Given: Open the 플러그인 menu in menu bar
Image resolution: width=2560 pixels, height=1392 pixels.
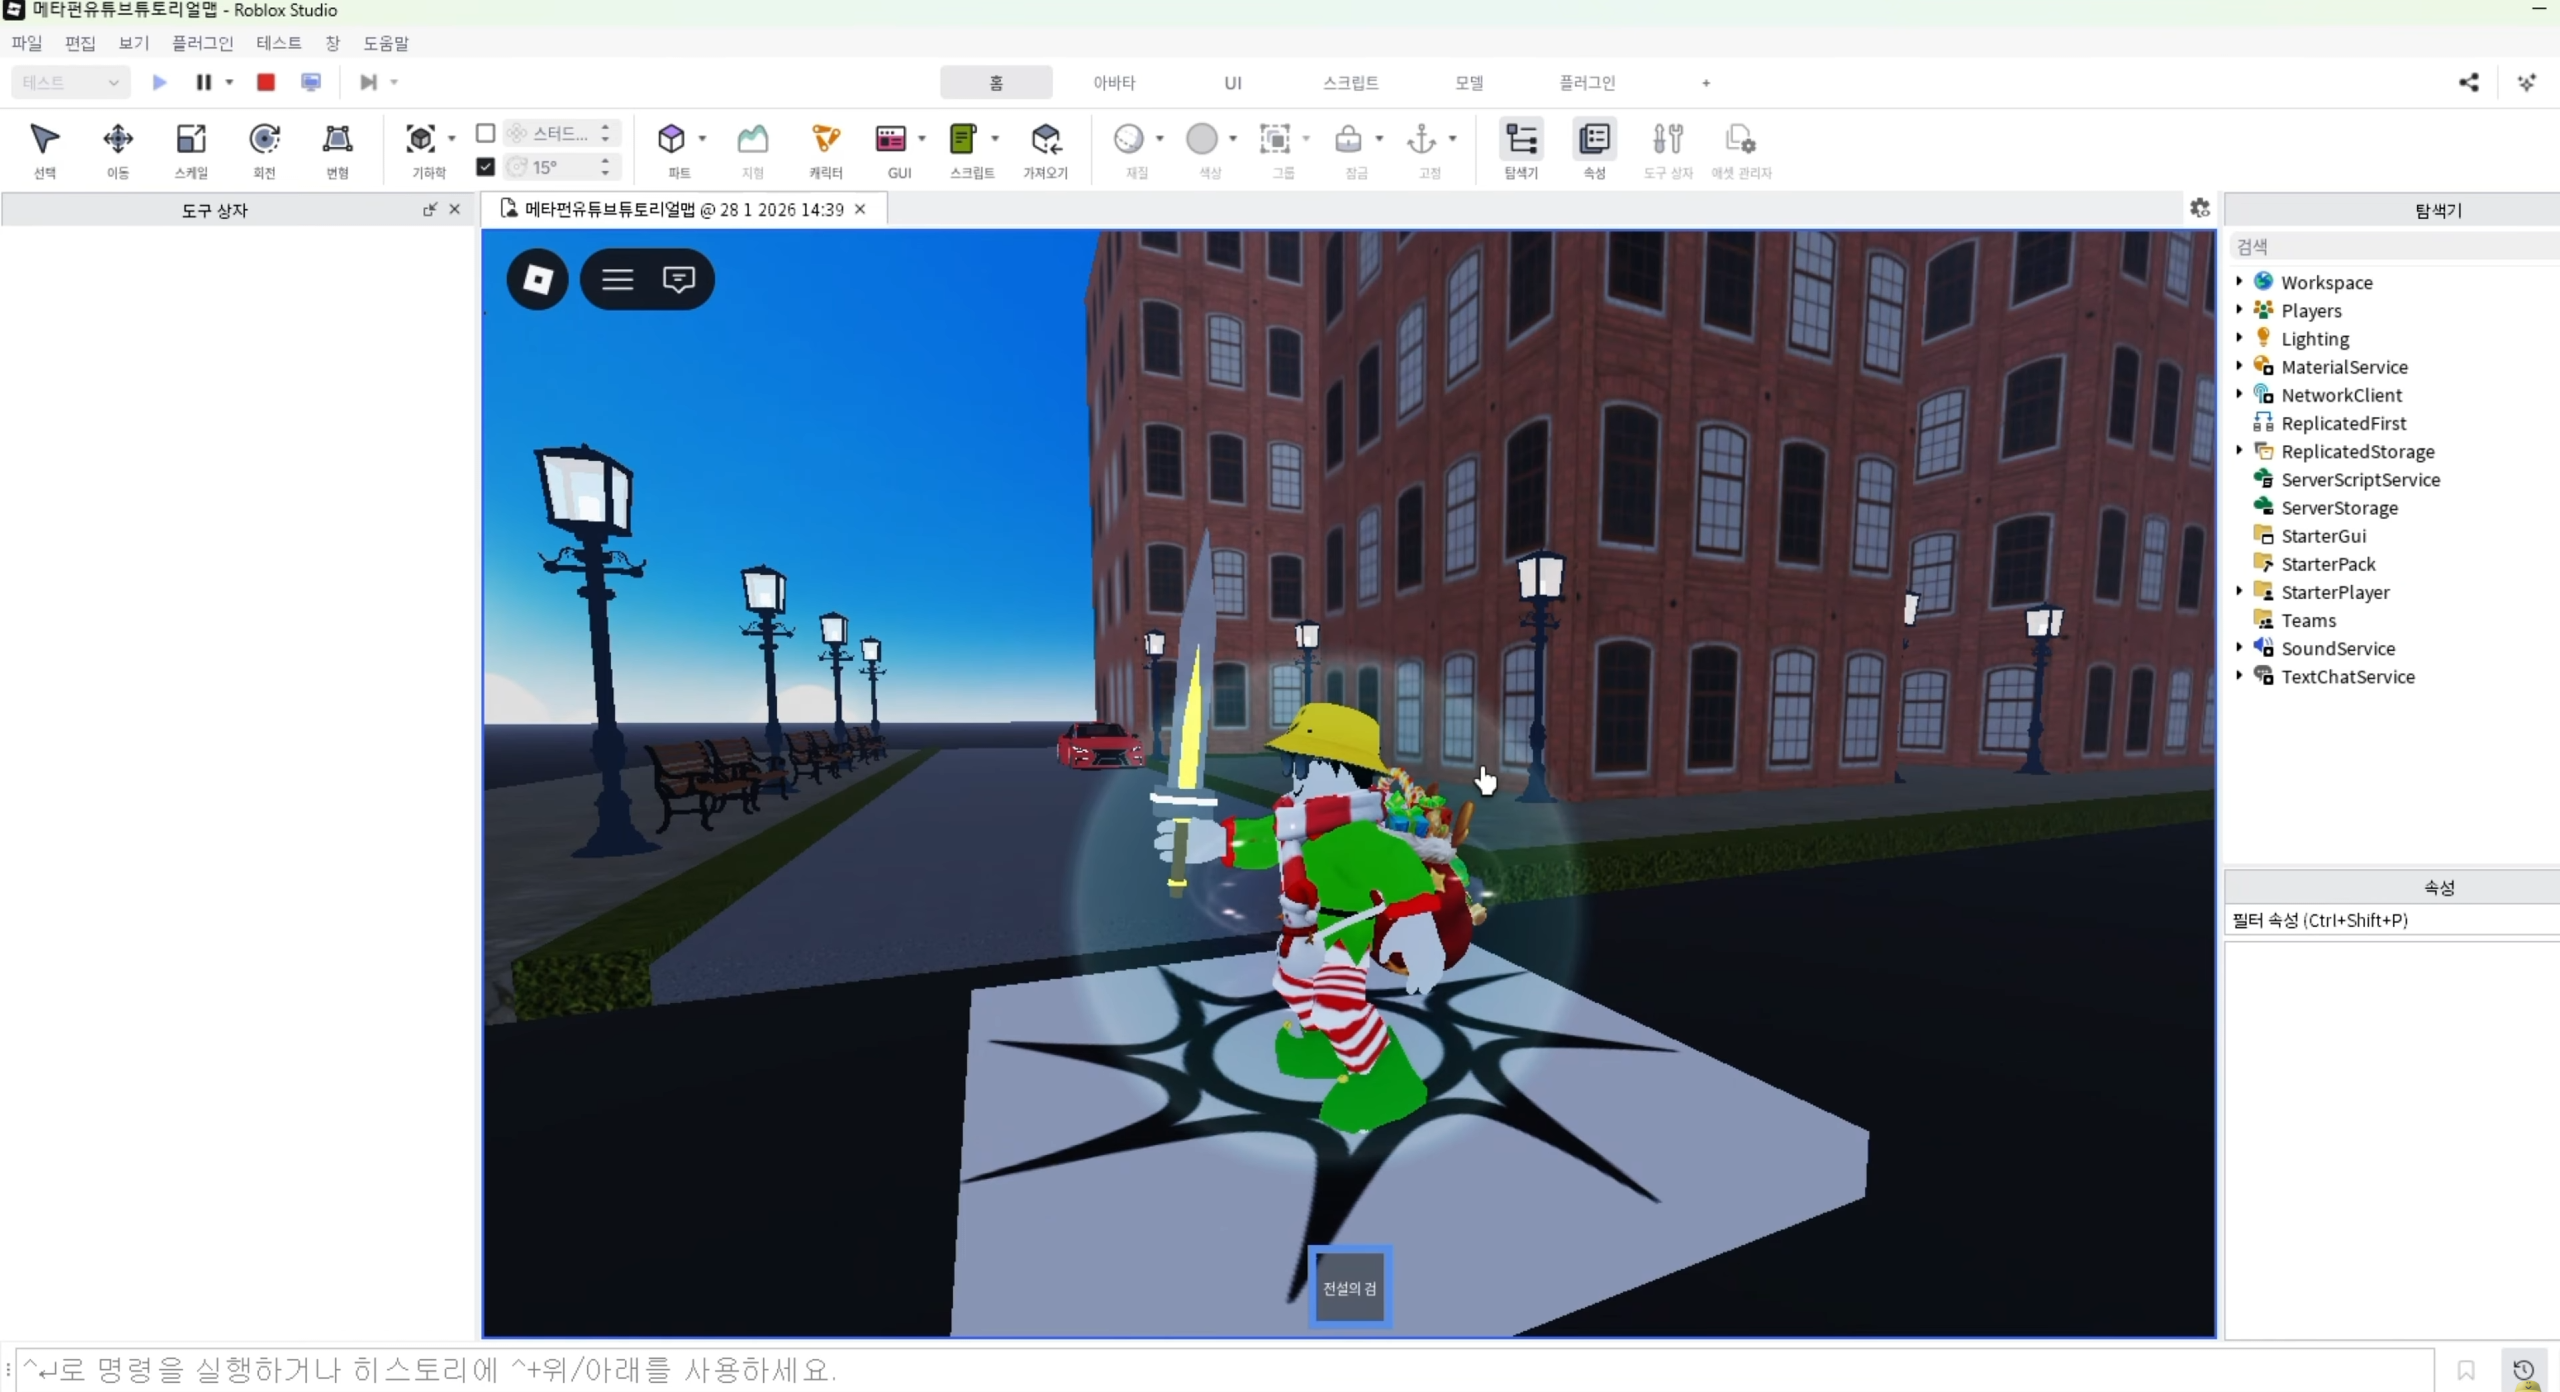Looking at the screenshot, I should [x=202, y=43].
